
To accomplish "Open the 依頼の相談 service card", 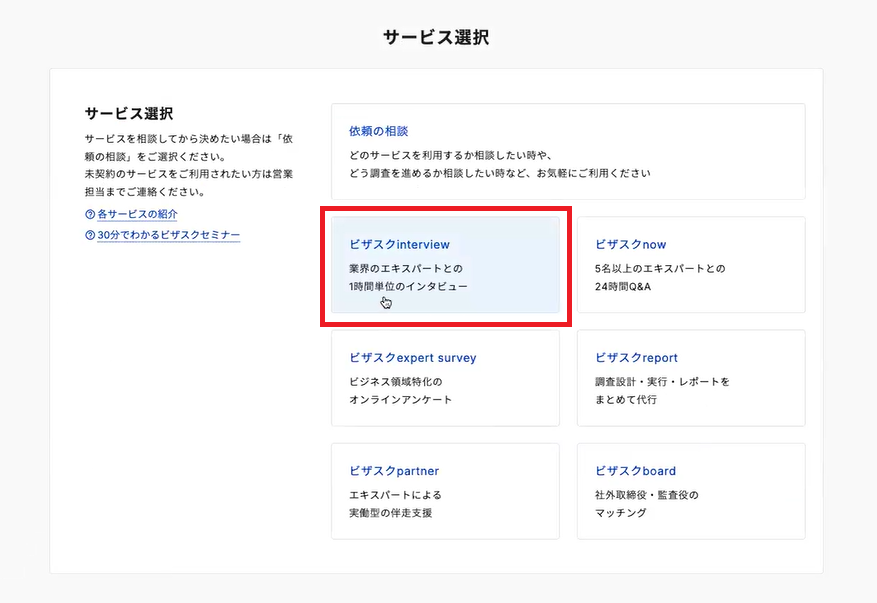I will pyautogui.click(x=568, y=152).
